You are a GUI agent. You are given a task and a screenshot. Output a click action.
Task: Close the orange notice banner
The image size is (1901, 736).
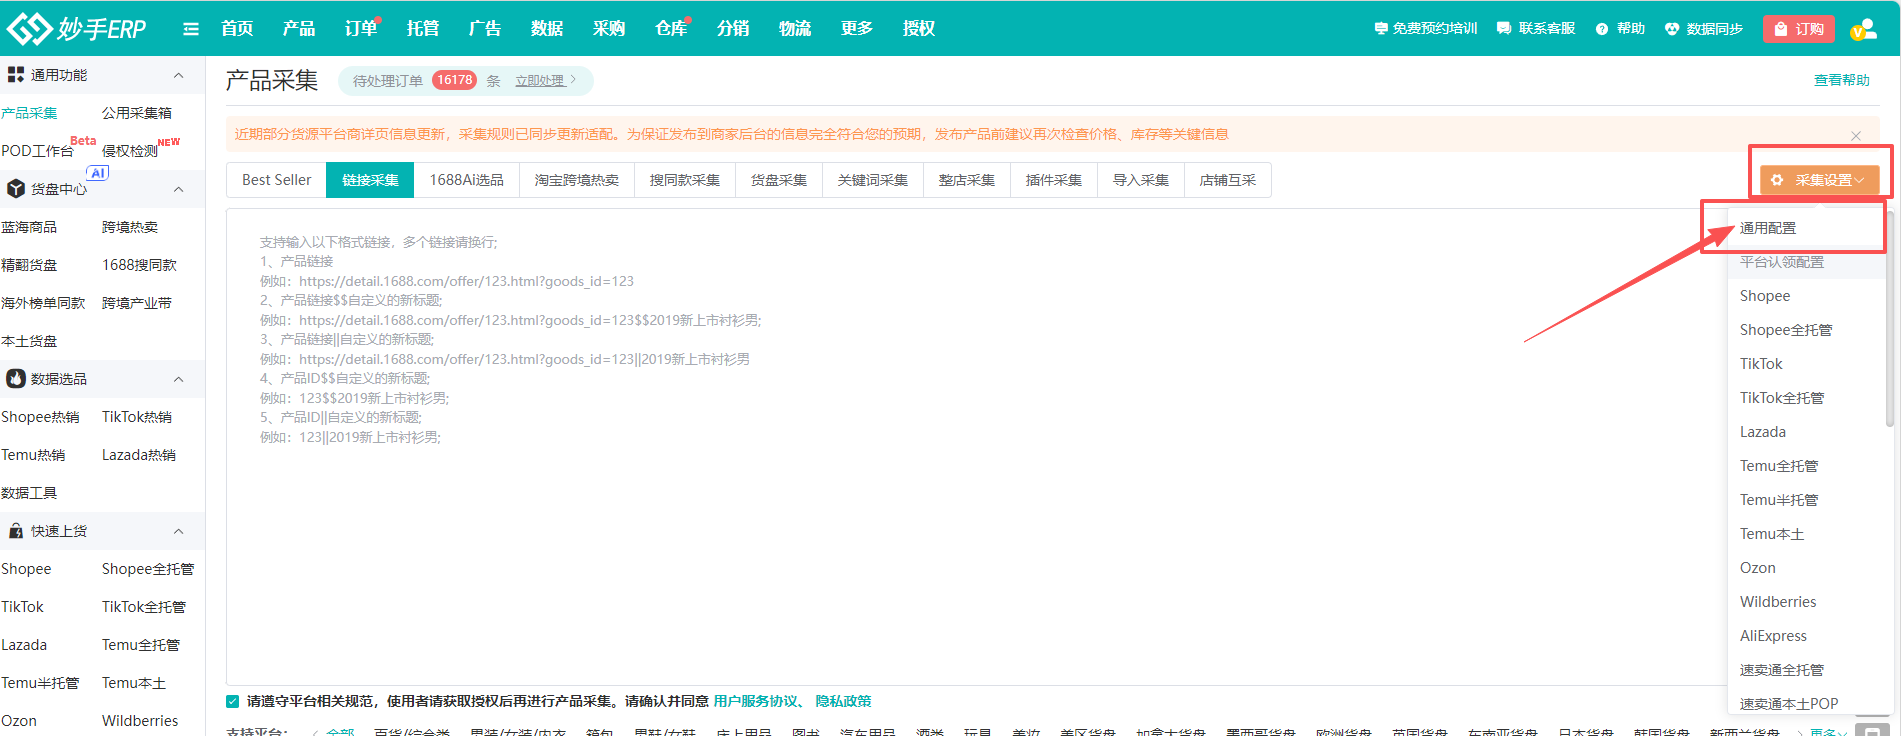click(1856, 135)
